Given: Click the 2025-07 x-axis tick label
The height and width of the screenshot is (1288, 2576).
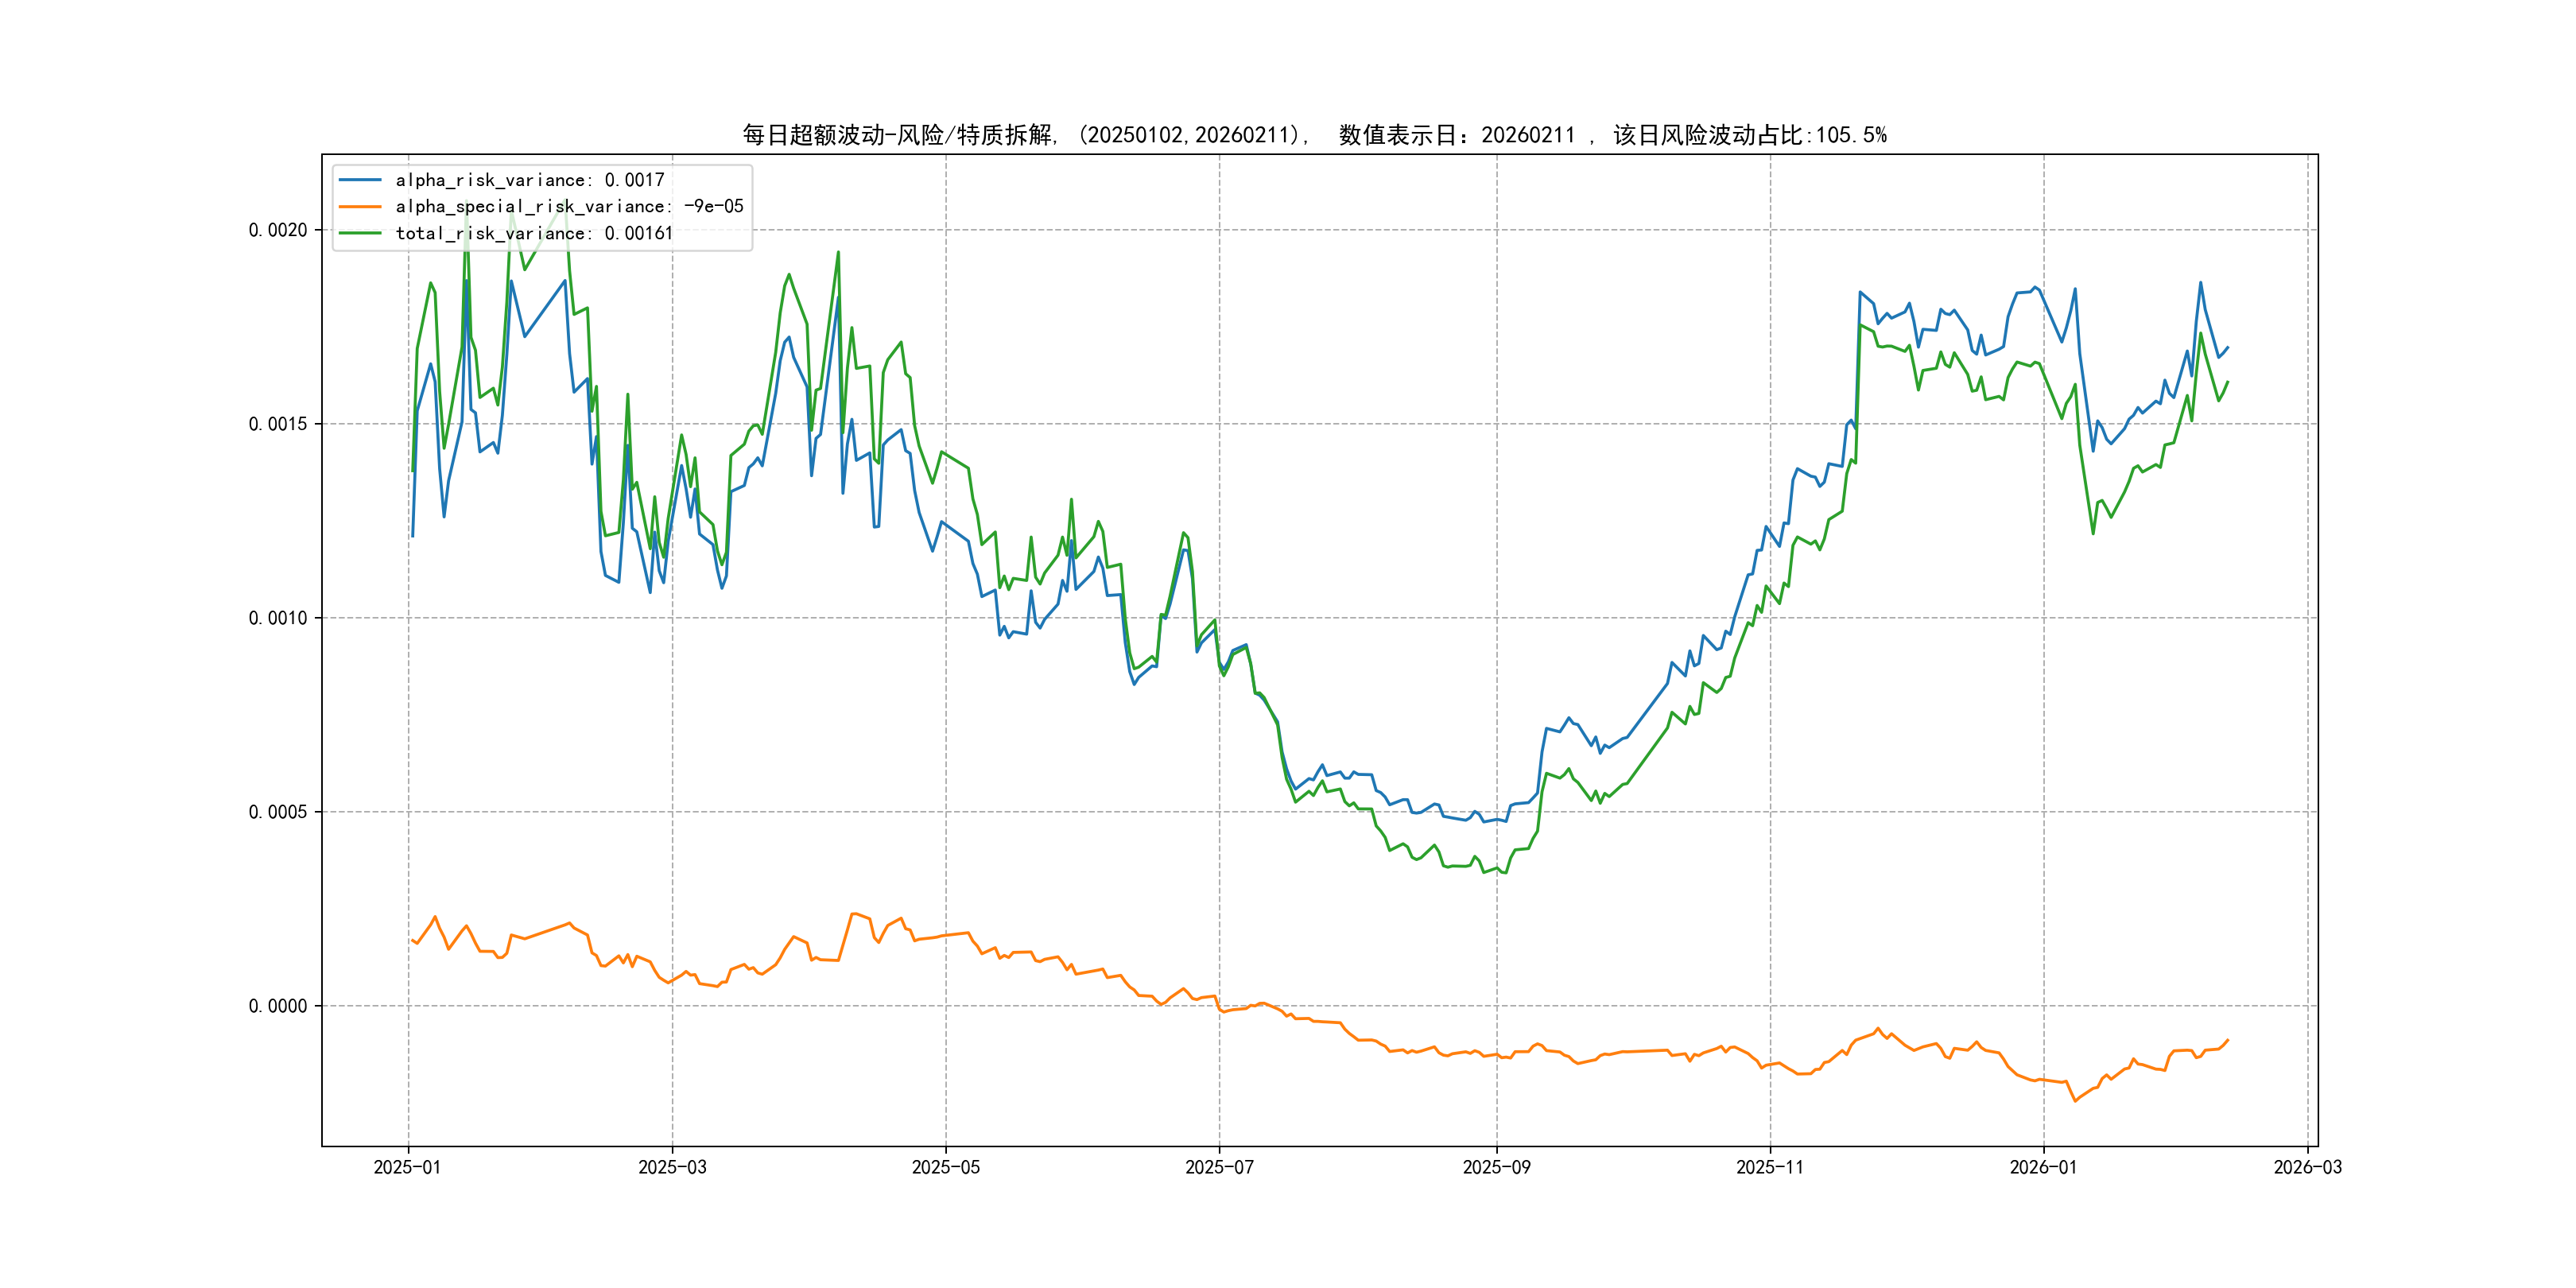Looking at the screenshot, I should (x=1219, y=1167).
